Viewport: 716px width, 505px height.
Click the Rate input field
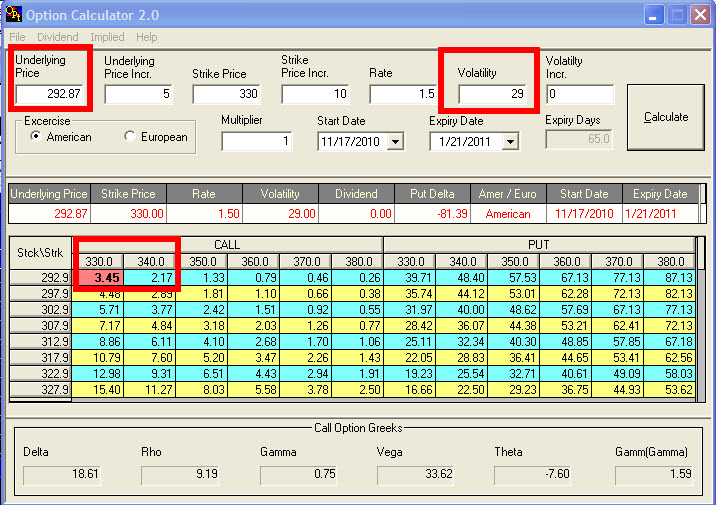pos(404,94)
